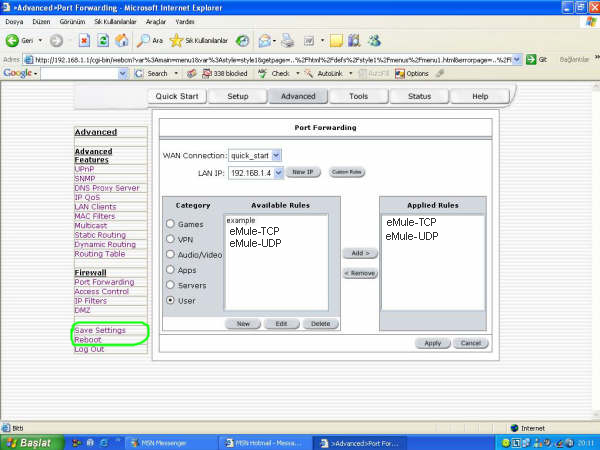Image resolution: width=600 pixels, height=450 pixels.
Task: Select the VPN category radio button
Action: point(170,239)
